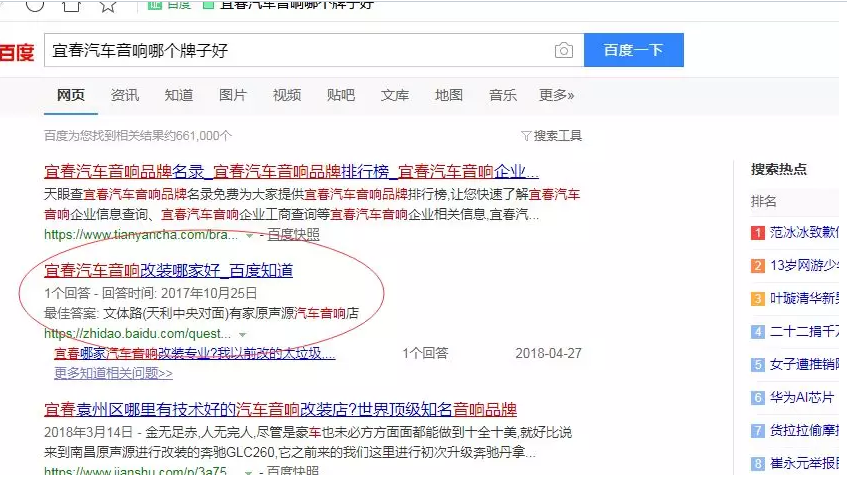Image resolution: width=847 pixels, height=490 pixels.
Task: Open the 音乐 tab
Action: (503, 95)
